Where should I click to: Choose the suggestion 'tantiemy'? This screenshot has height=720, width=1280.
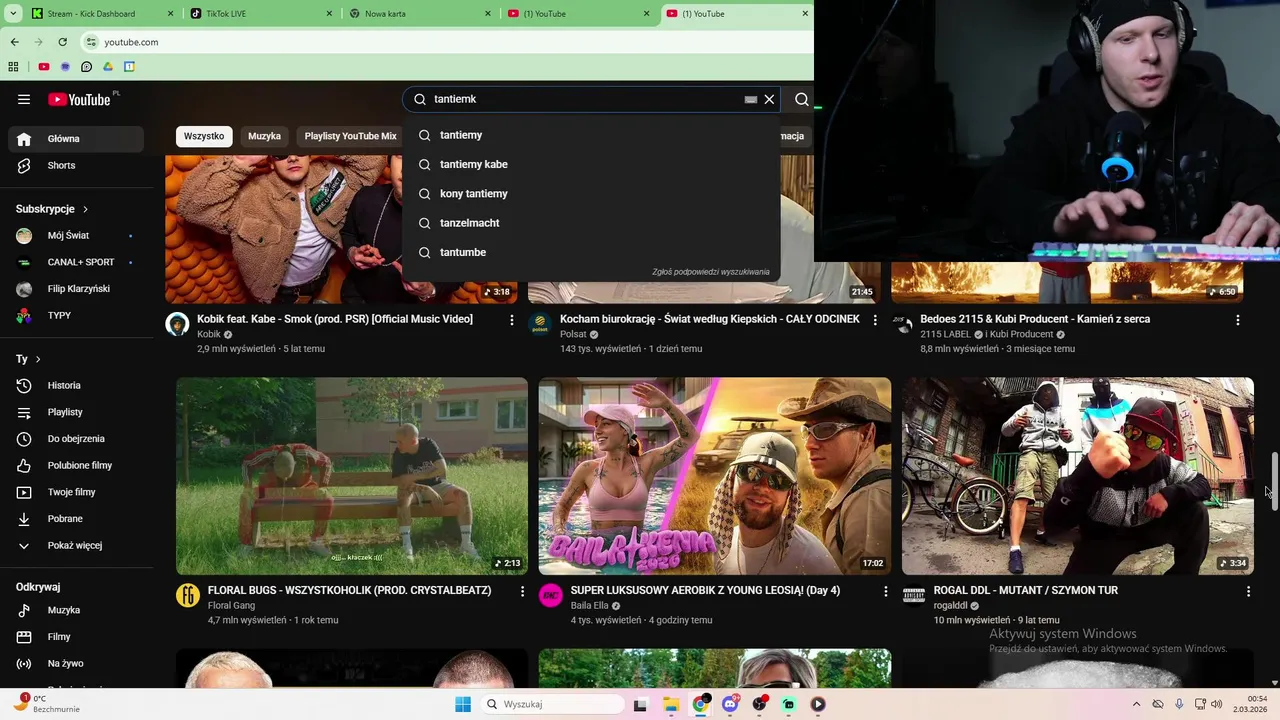point(591,135)
